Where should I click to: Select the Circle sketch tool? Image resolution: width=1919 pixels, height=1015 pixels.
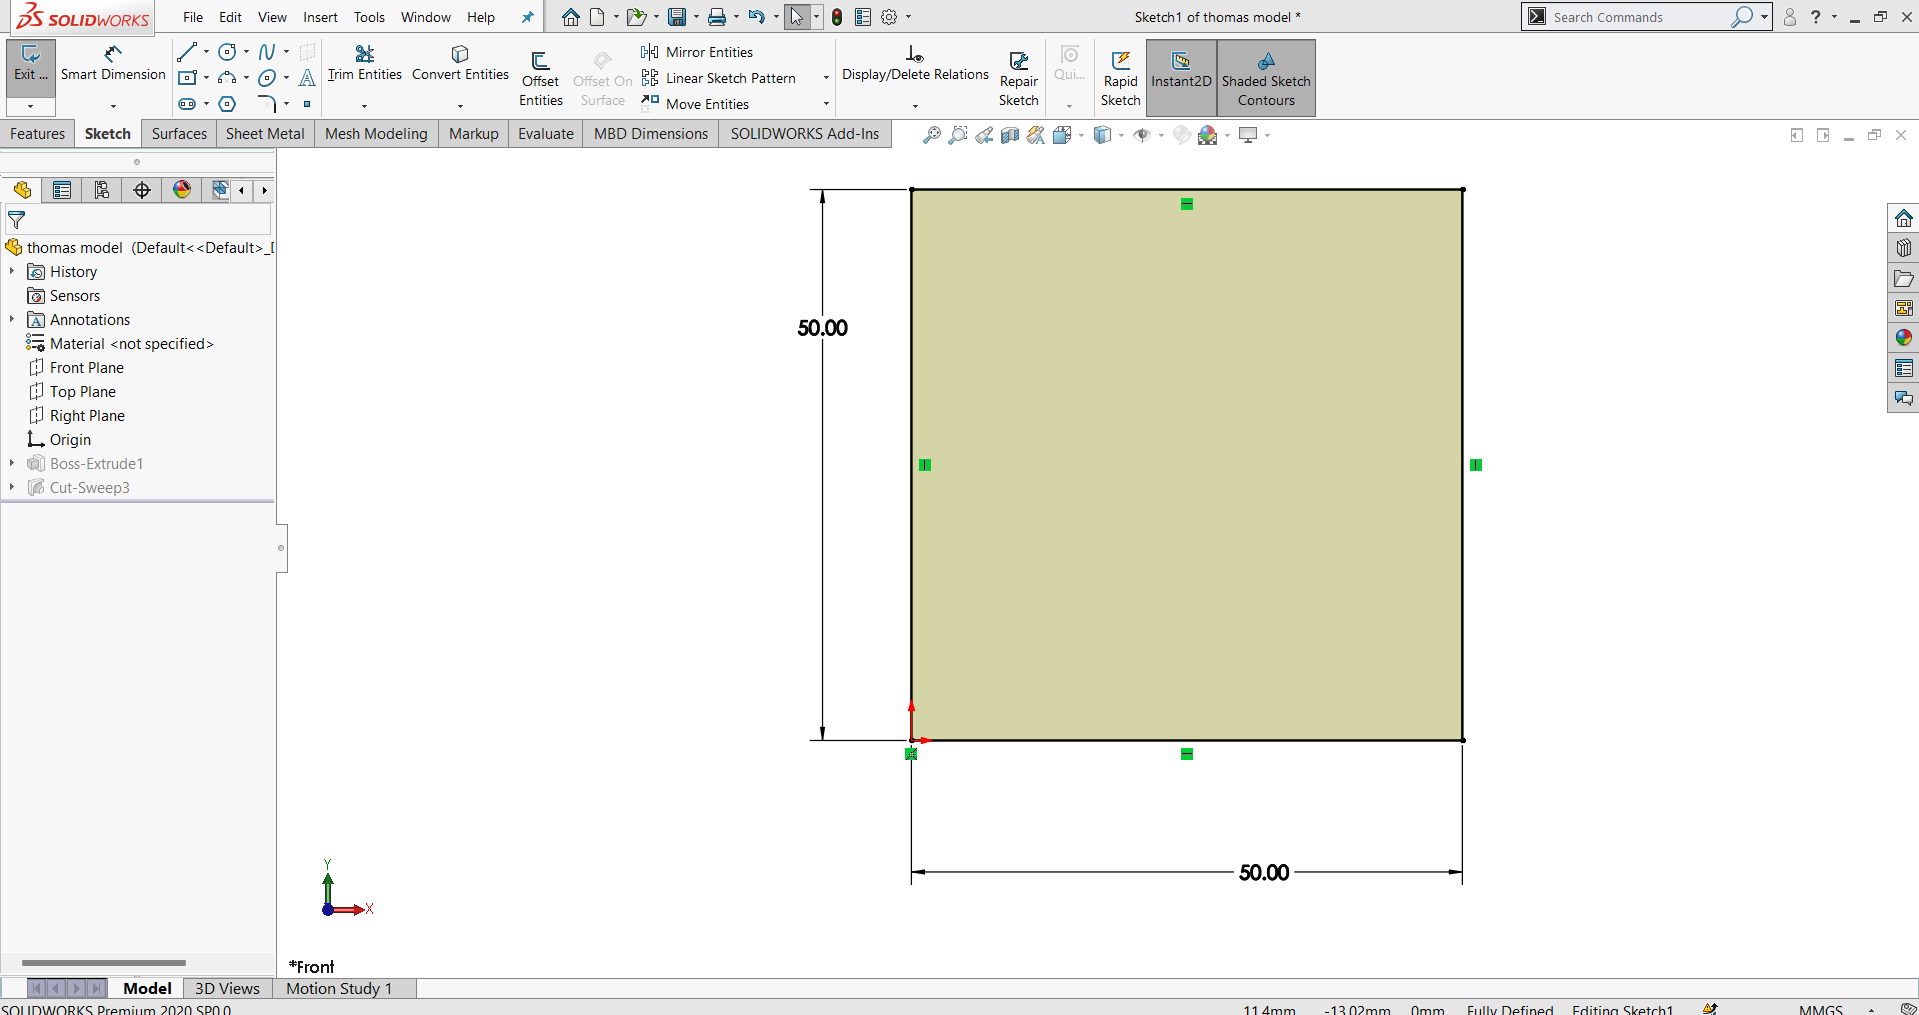point(228,52)
